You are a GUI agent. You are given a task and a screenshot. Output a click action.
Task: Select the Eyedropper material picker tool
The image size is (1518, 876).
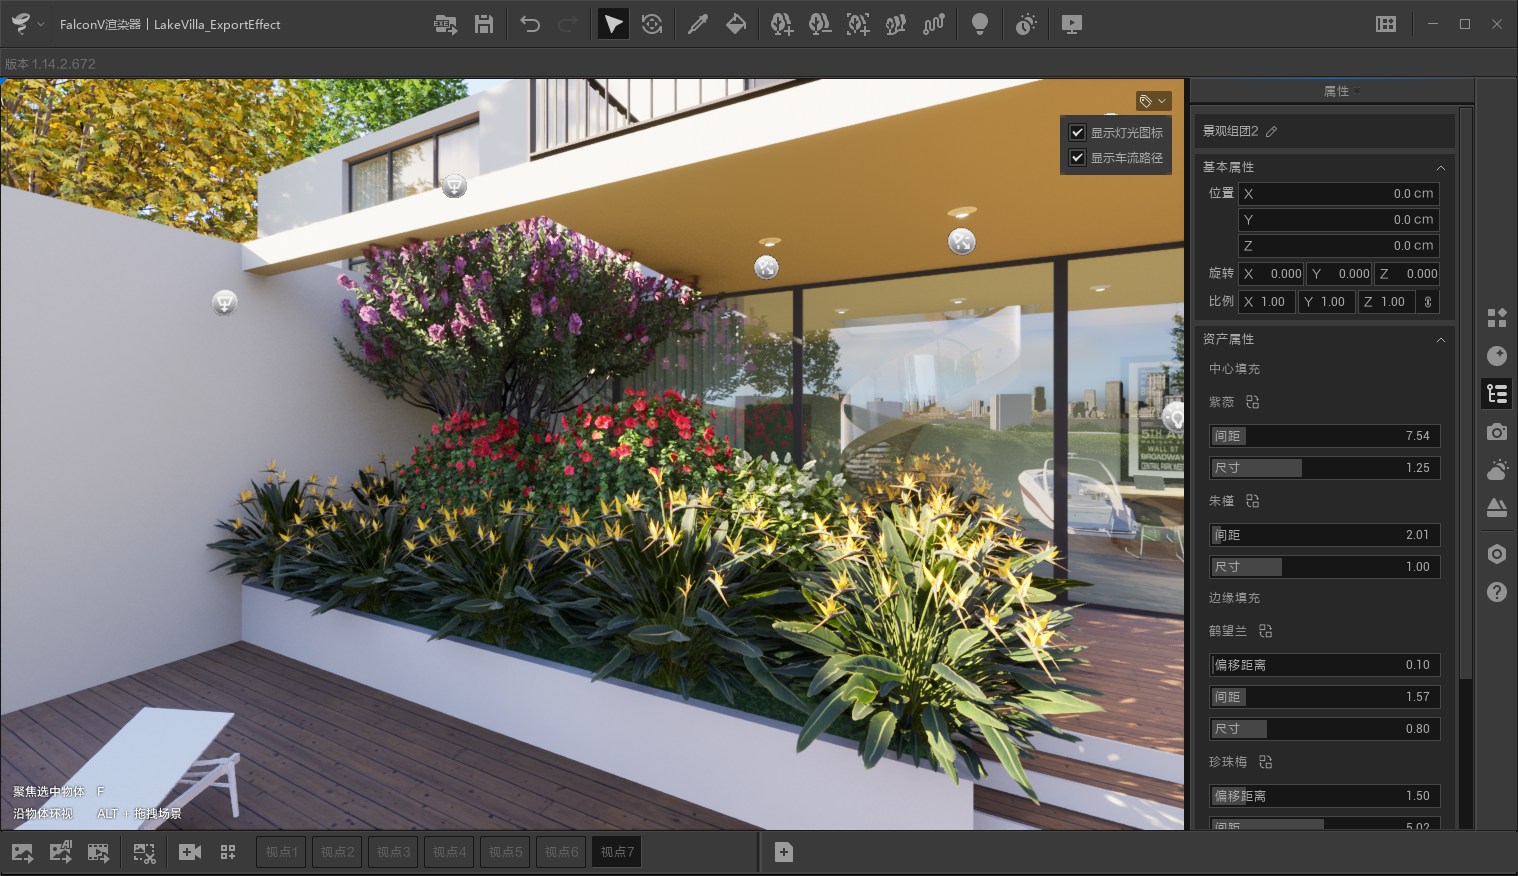[698, 24]
